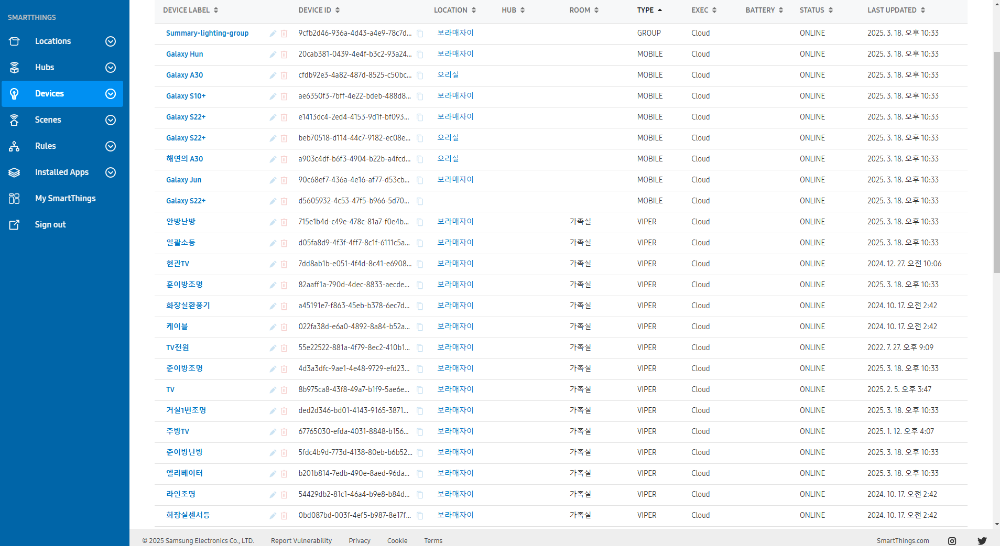
Task: Sort table by EXEC column header
Action: 703,10
